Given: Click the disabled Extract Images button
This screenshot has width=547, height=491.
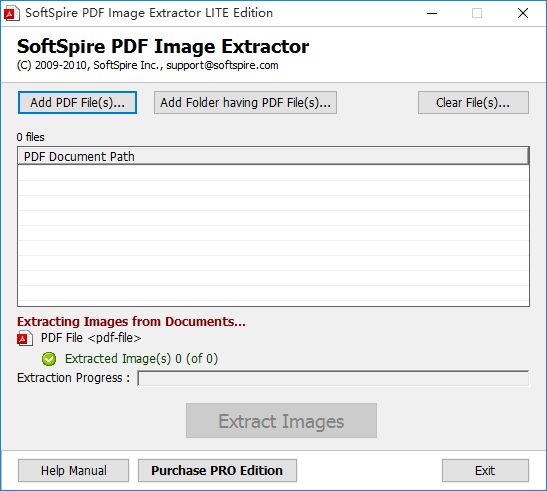Looking at the screenshot, I should click(281, 421).
